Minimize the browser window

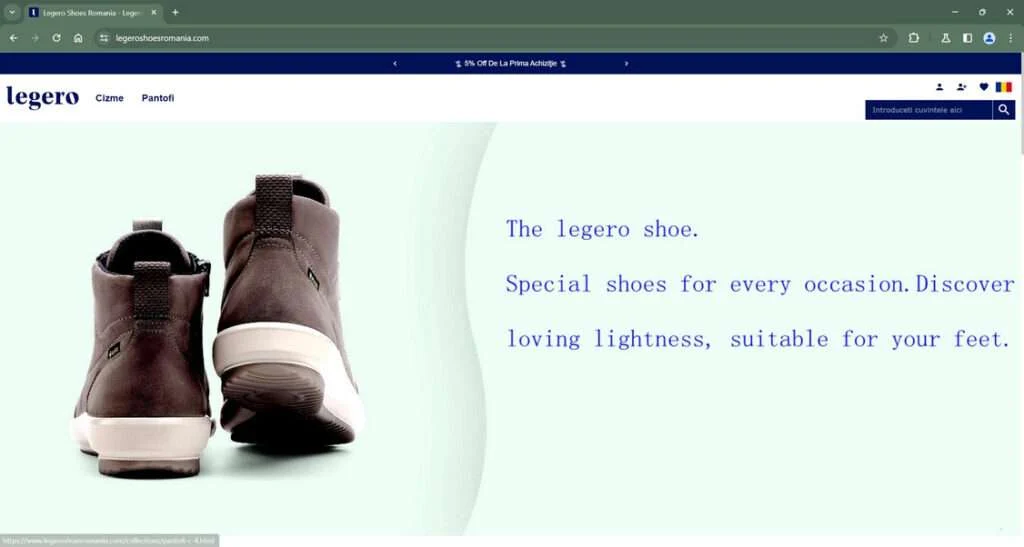point(955,12)
